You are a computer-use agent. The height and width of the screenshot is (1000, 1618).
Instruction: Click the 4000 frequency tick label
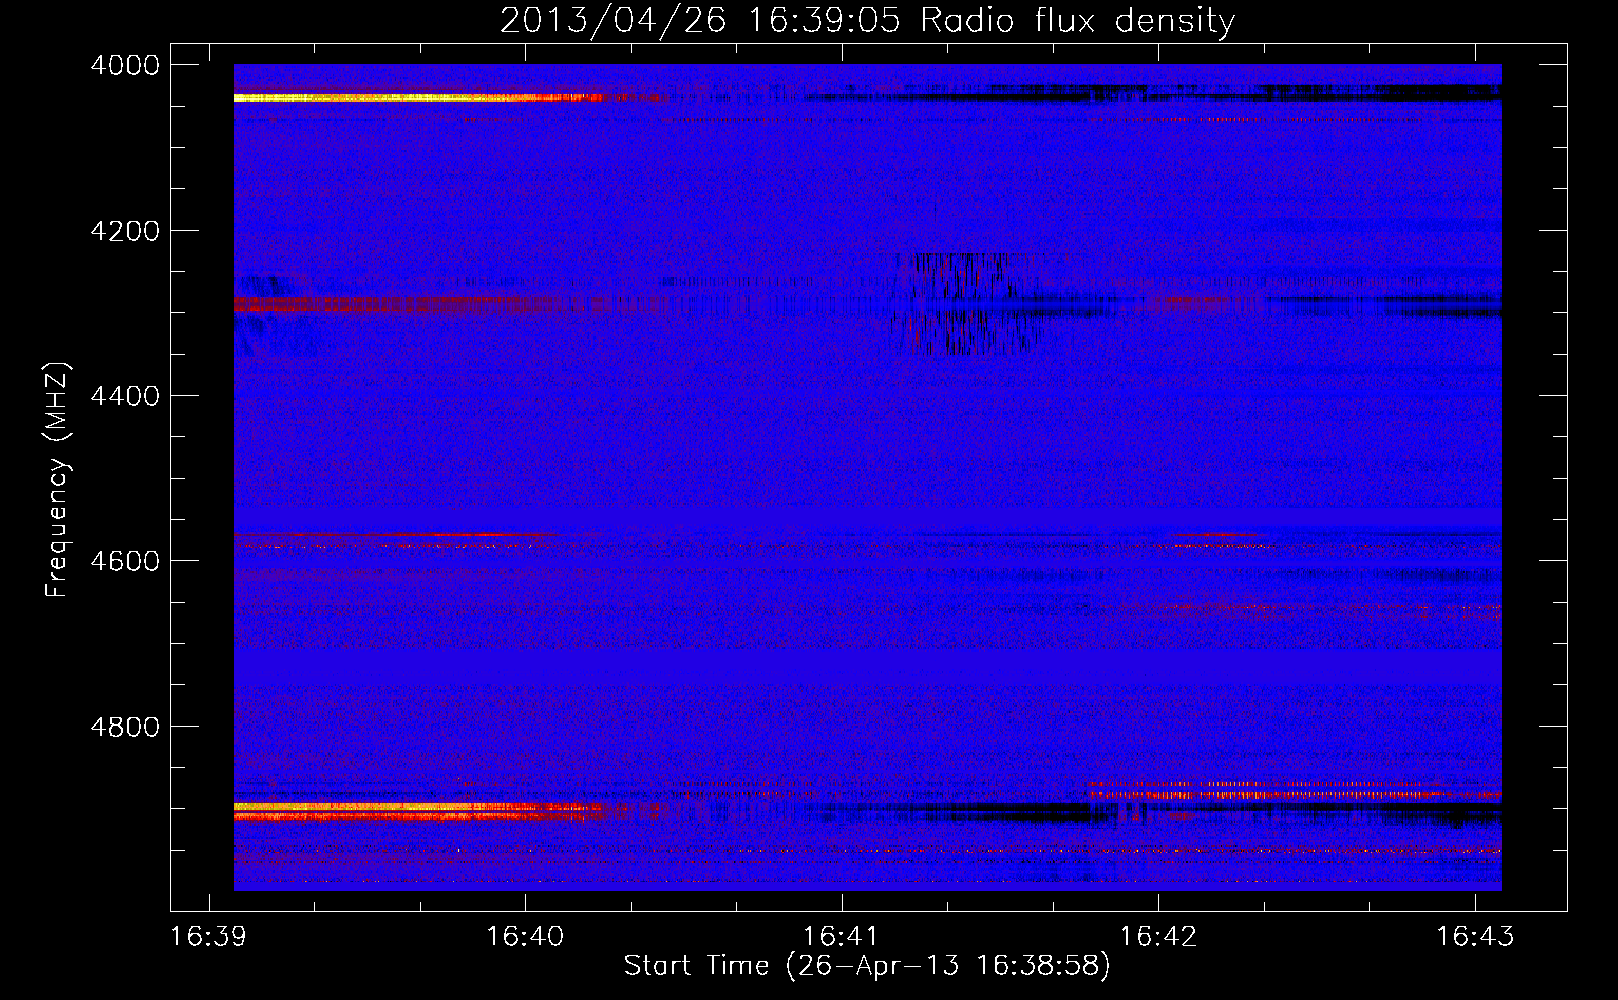point(125,65)
